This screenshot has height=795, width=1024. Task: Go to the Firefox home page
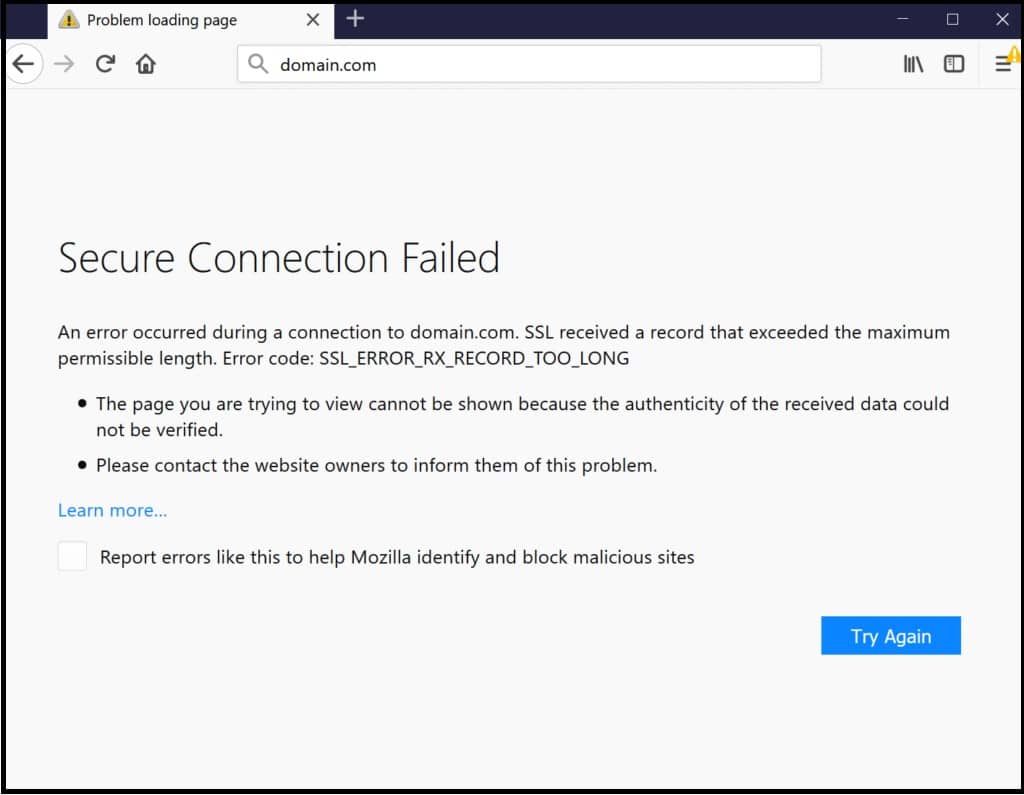145,63
